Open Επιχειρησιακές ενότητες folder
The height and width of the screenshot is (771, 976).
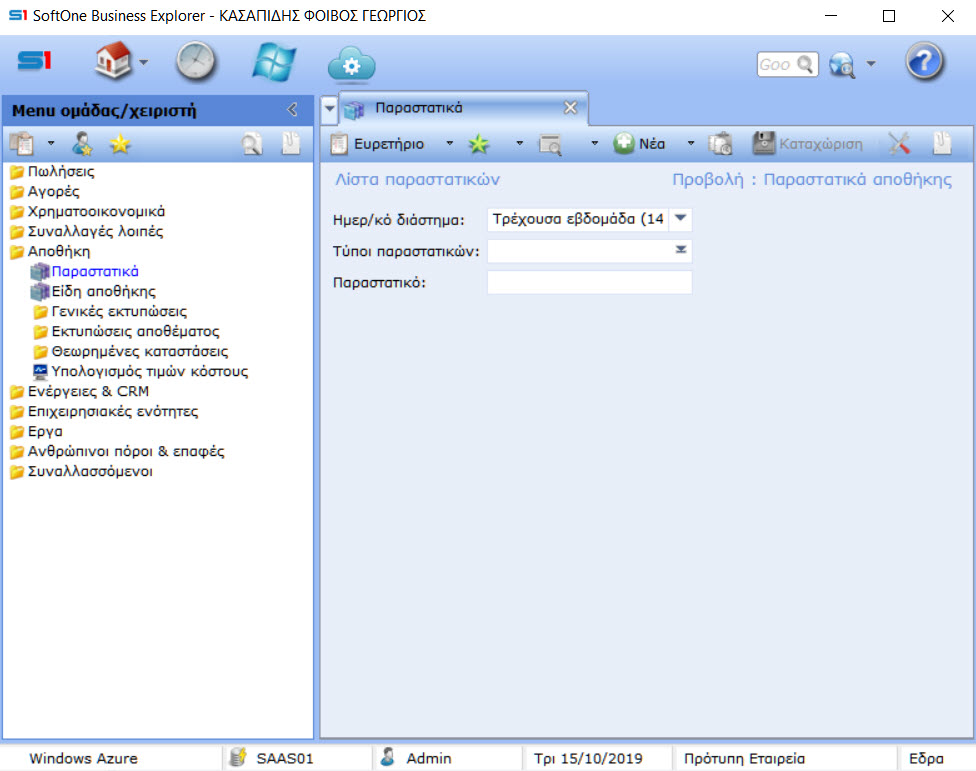point(104,411)
